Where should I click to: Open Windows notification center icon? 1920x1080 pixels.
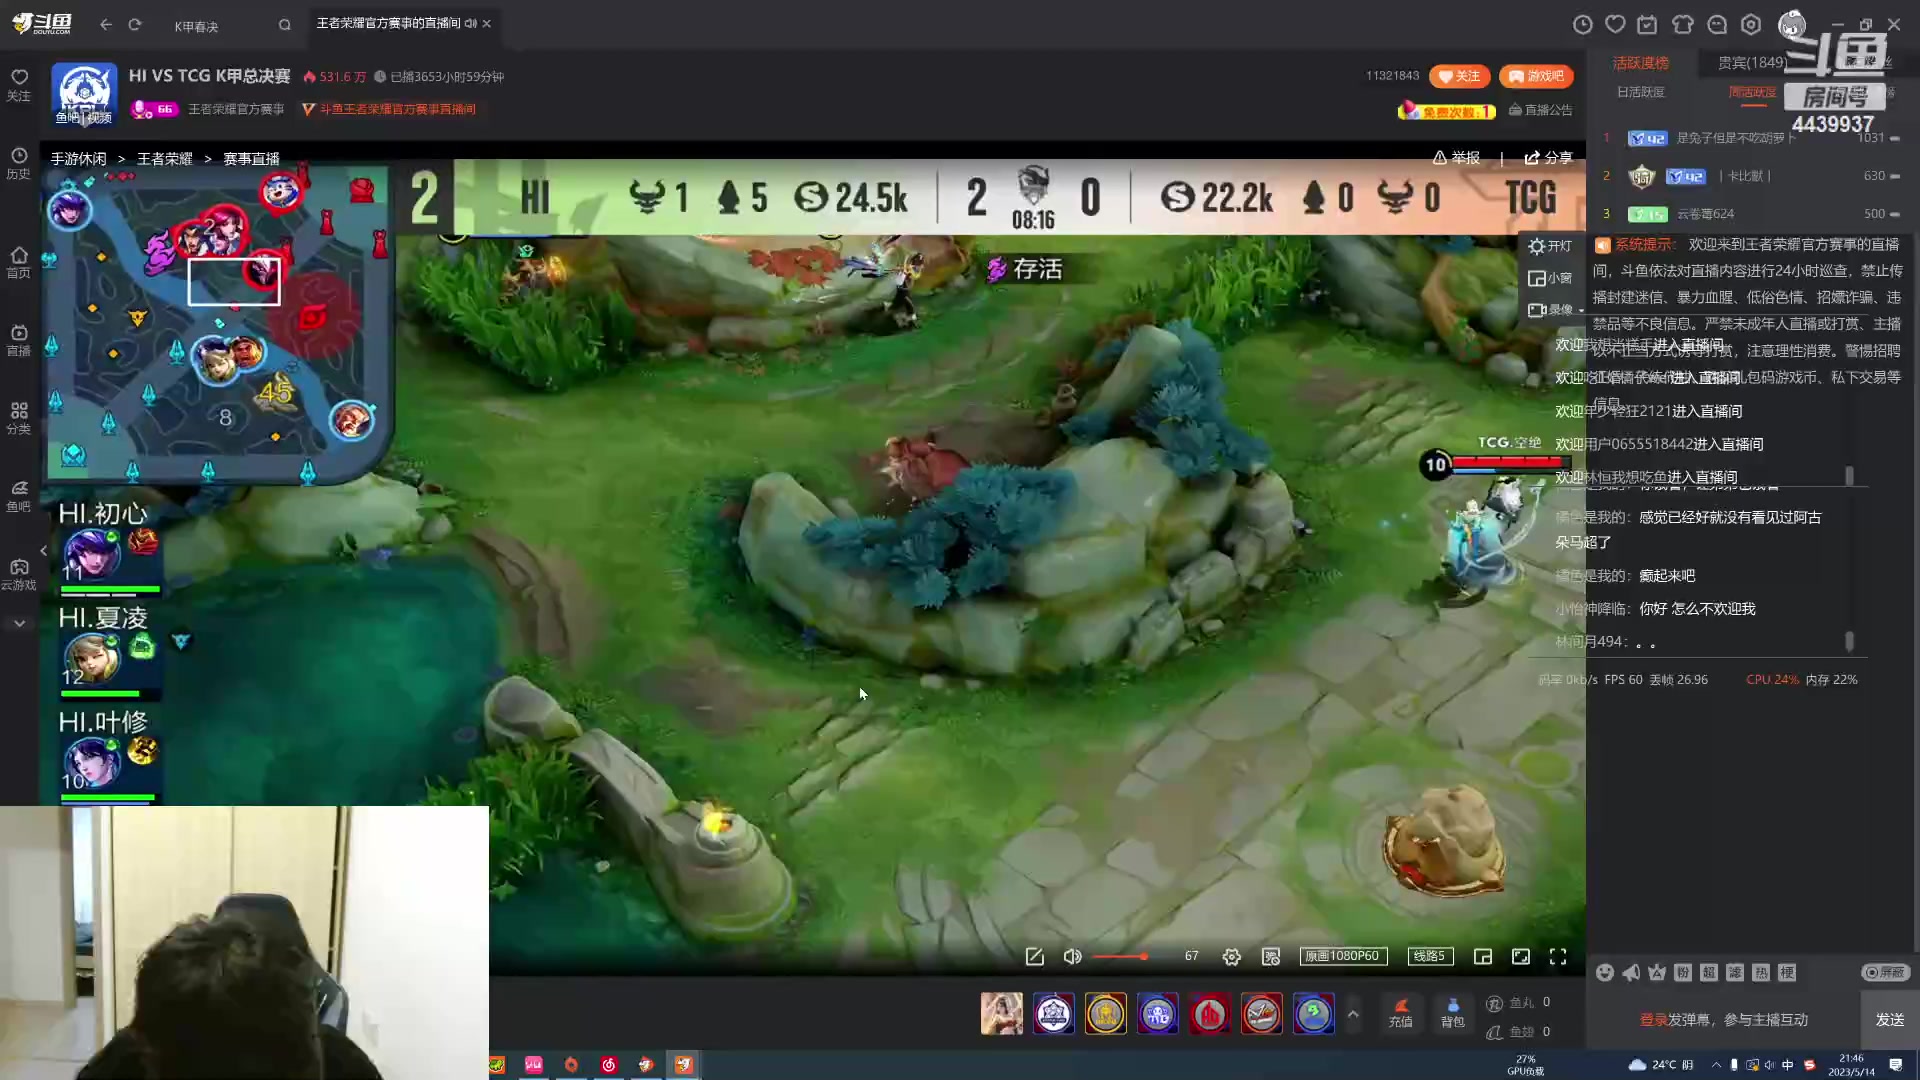pos(1896,1065)
